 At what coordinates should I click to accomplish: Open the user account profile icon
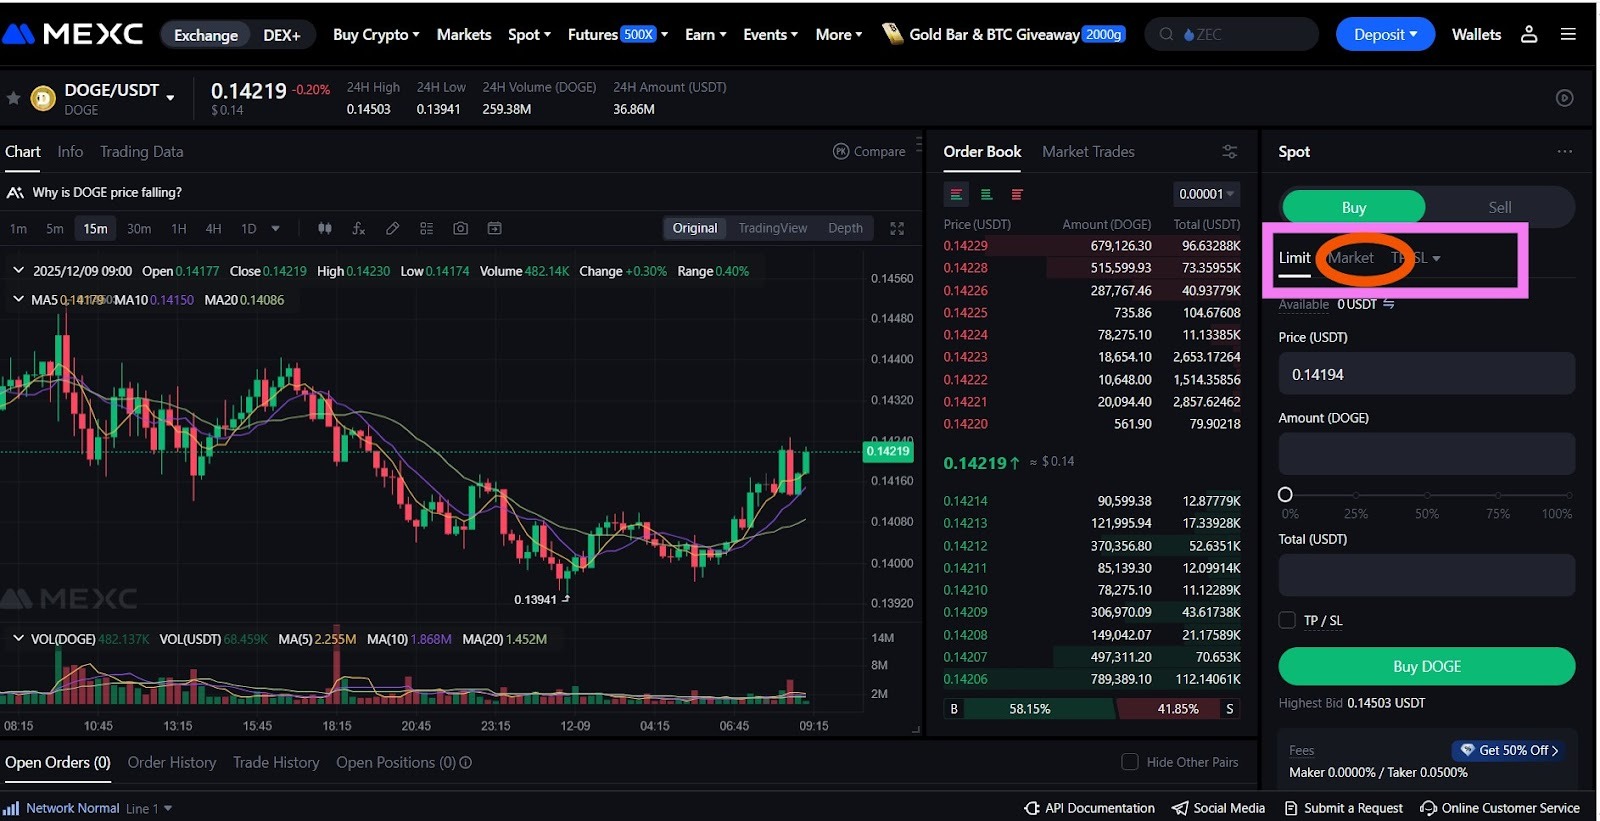1528,34
